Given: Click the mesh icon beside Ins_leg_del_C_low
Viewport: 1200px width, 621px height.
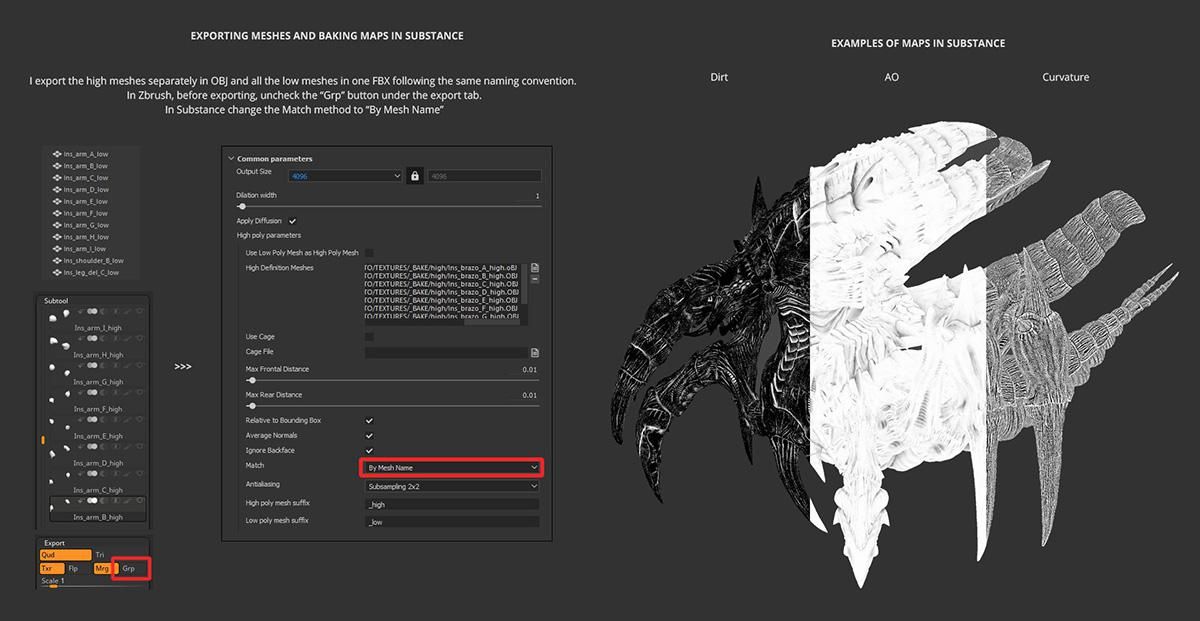Looking at the screenshot, I should coord(57,273).
